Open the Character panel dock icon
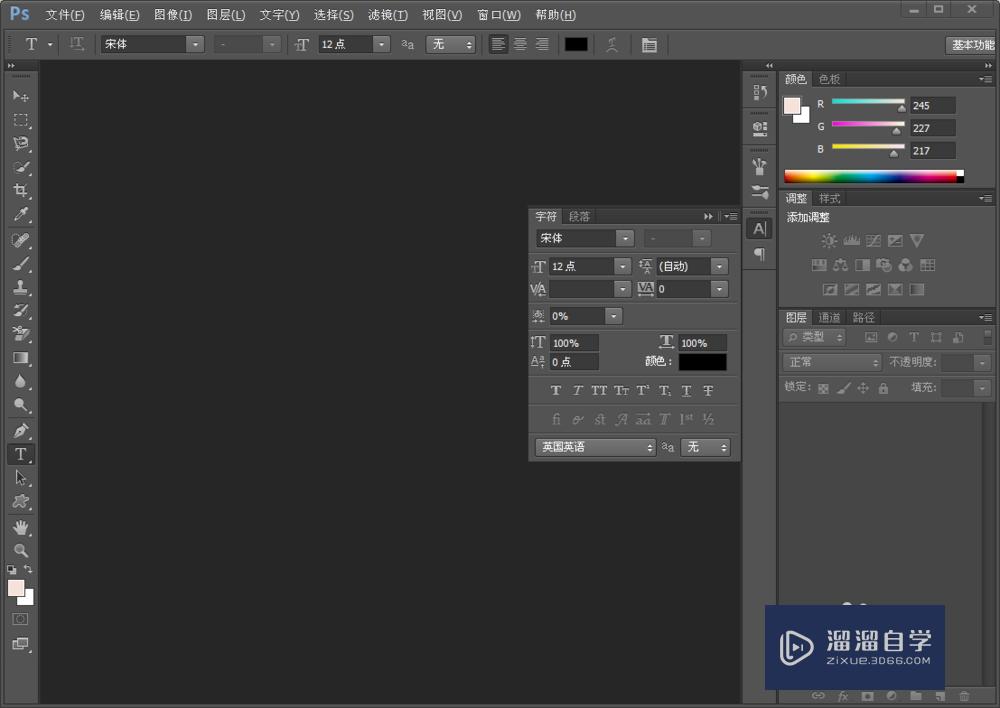 759,229
